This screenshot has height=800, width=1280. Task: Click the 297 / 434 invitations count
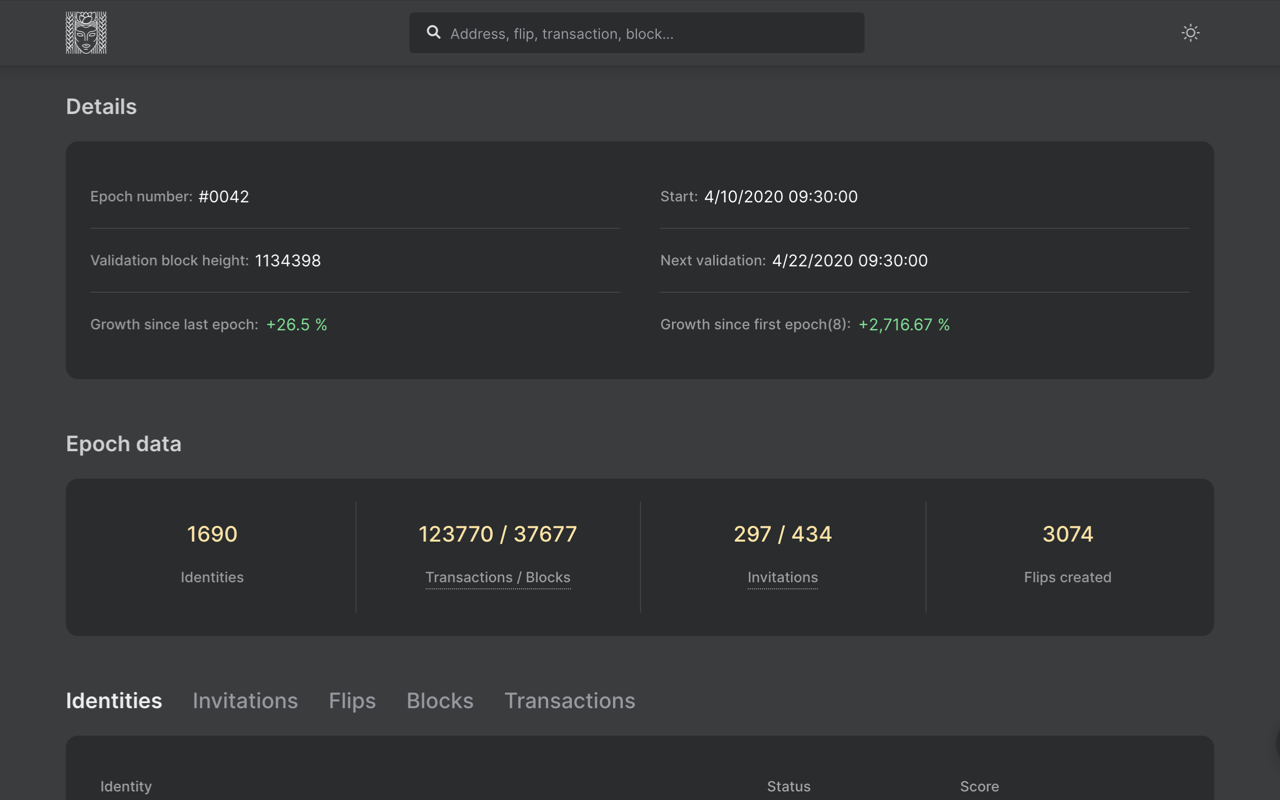point(783,534)
